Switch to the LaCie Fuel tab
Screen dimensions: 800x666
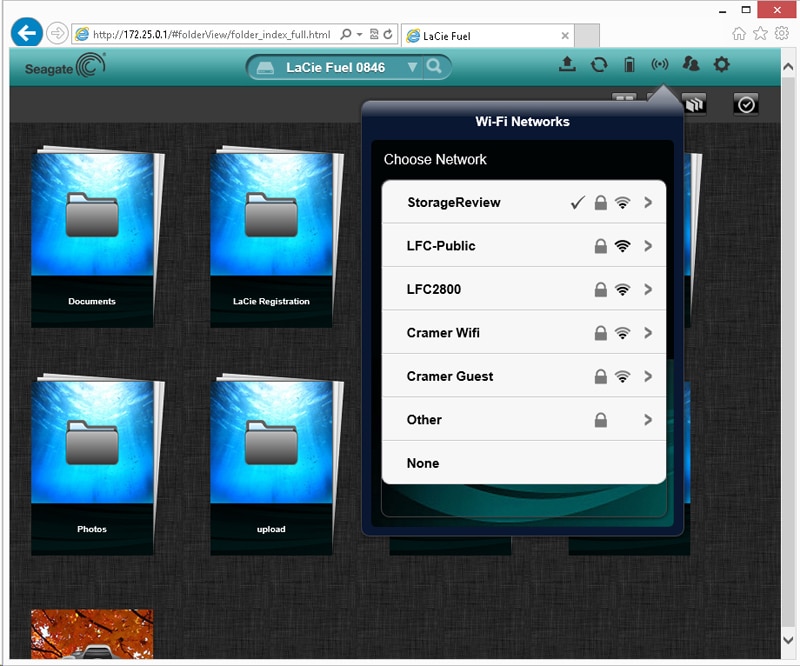488,36
